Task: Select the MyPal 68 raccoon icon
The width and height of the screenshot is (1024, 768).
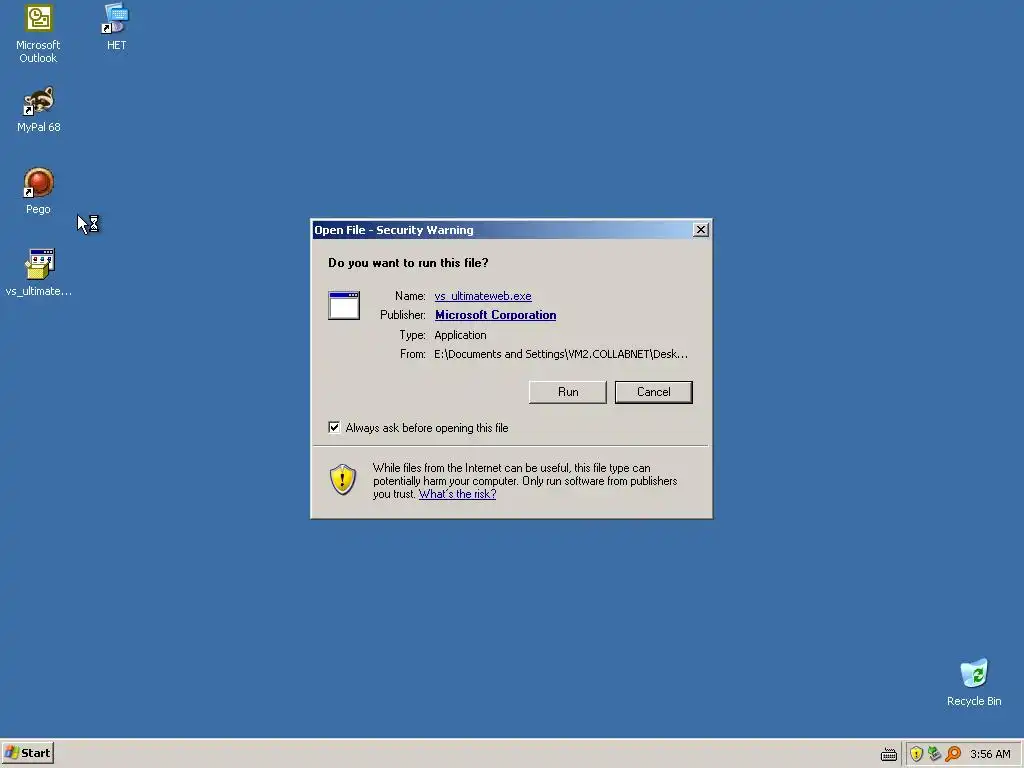Action: [39, 101]
